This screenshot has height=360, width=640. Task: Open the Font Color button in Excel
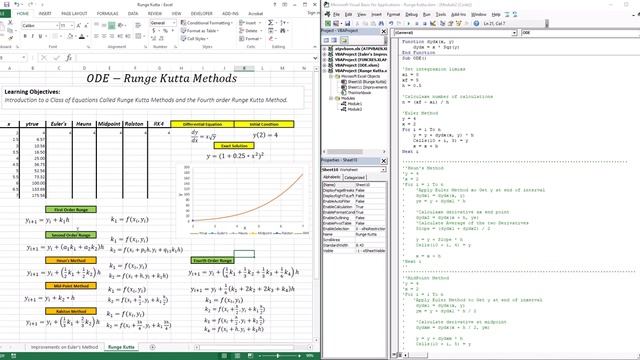pyautogui.click(x=82, y=36)
